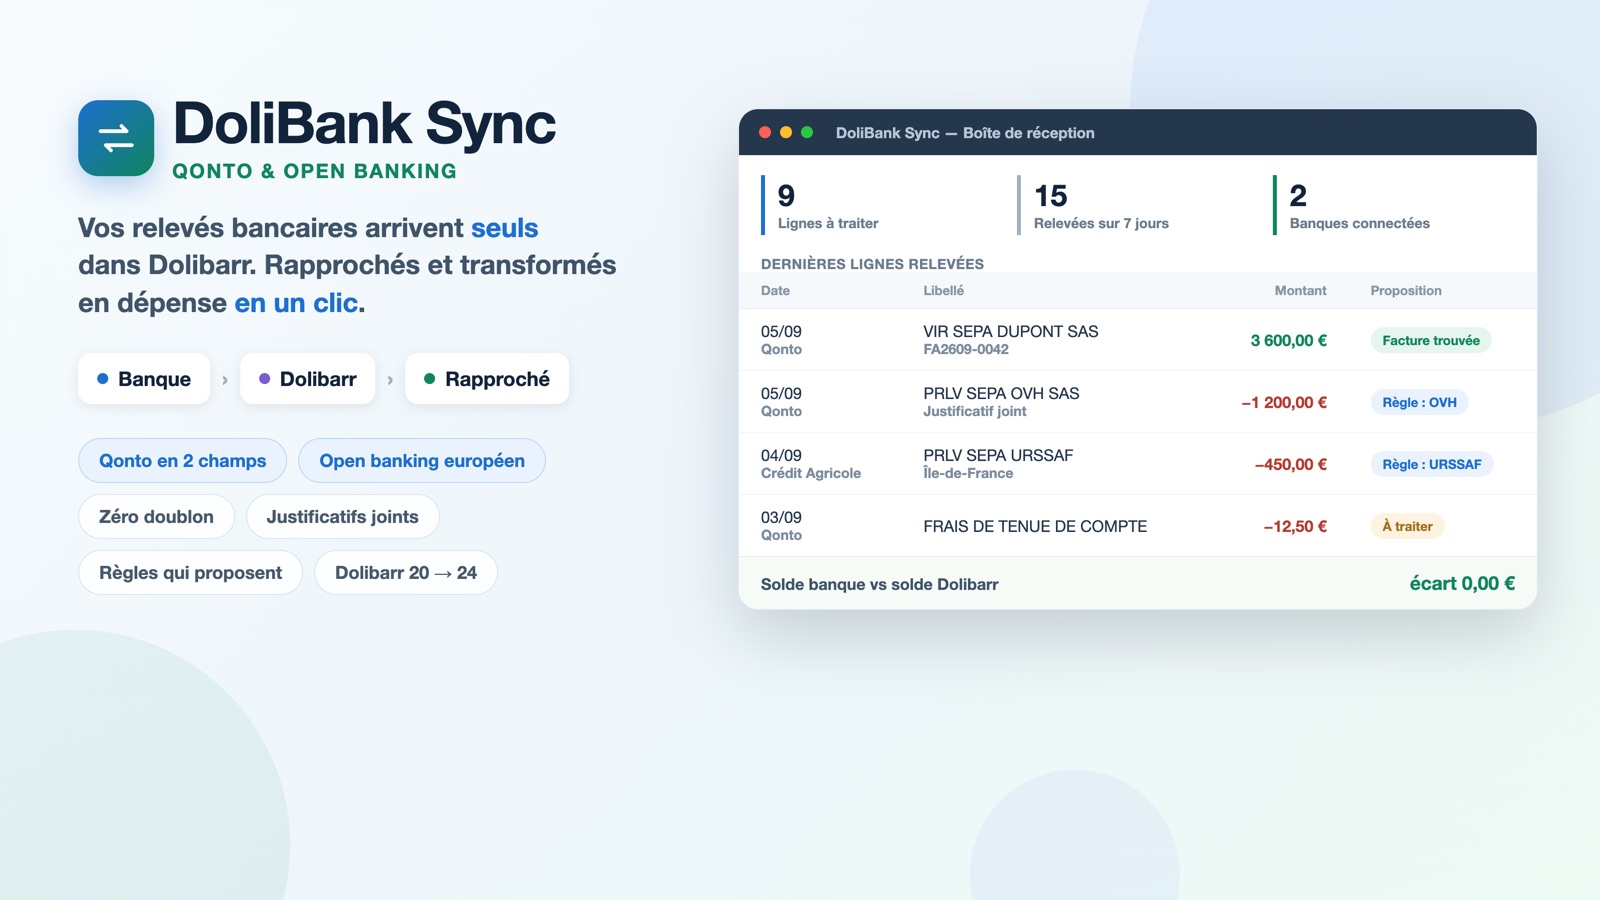This screenshot has height=900, width=1600.
Task: Click the Date column header
Action: [x=775, y=291]
